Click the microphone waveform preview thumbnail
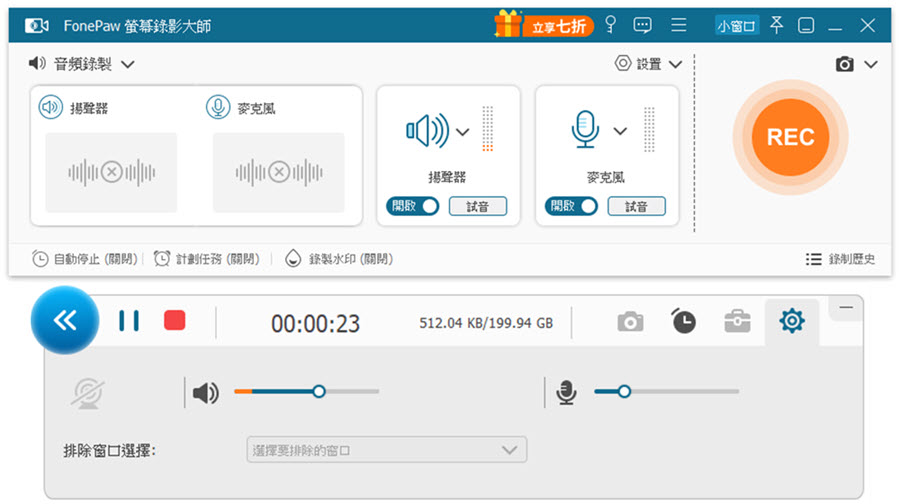900x504 pixels. (279, 172)
